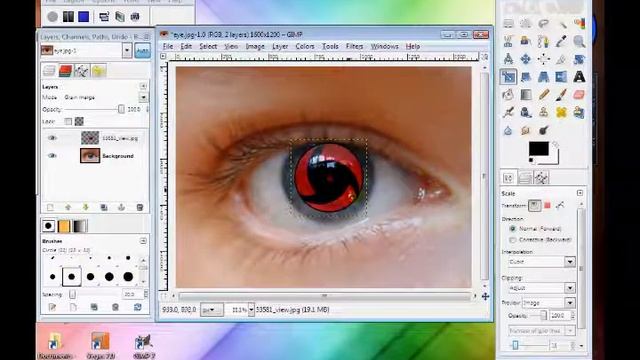The width and height of the screenshot is (640, 360).
Task: Select the Move tool
Action: tap(526, 59)
